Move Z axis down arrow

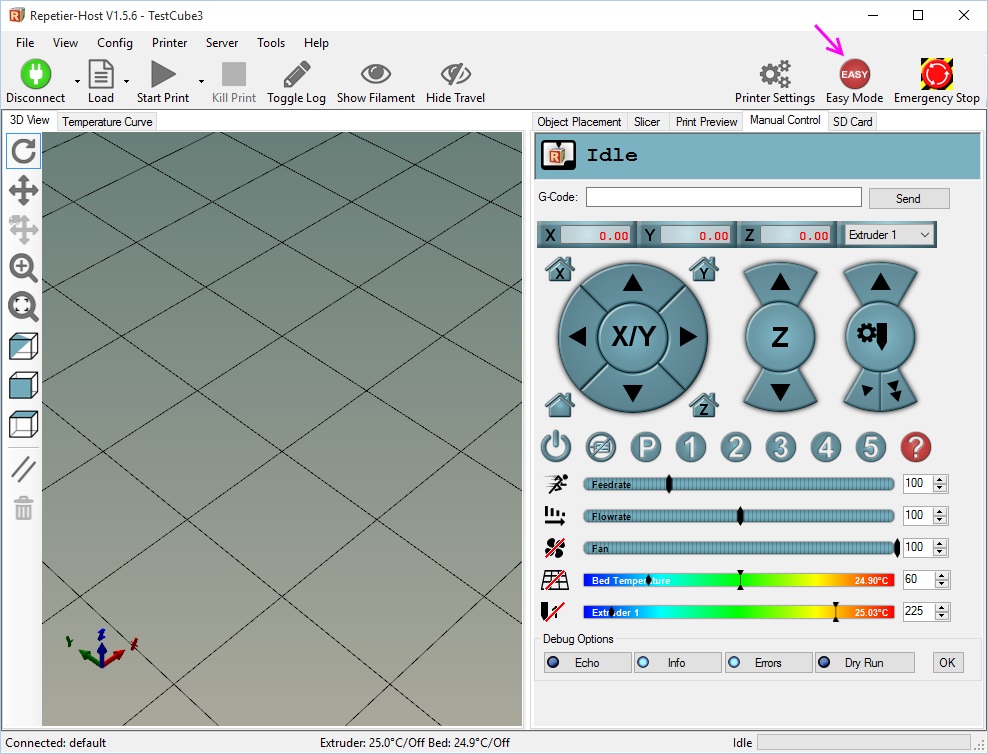pos(780,392)
